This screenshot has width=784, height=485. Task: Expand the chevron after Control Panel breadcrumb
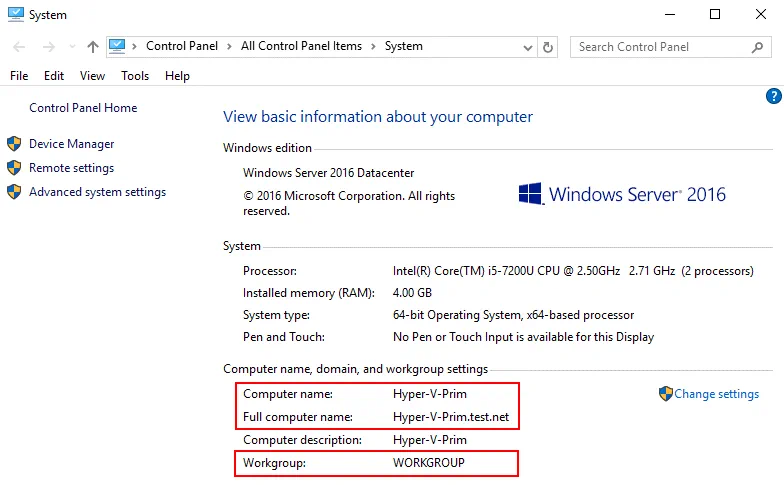point(231,46)
